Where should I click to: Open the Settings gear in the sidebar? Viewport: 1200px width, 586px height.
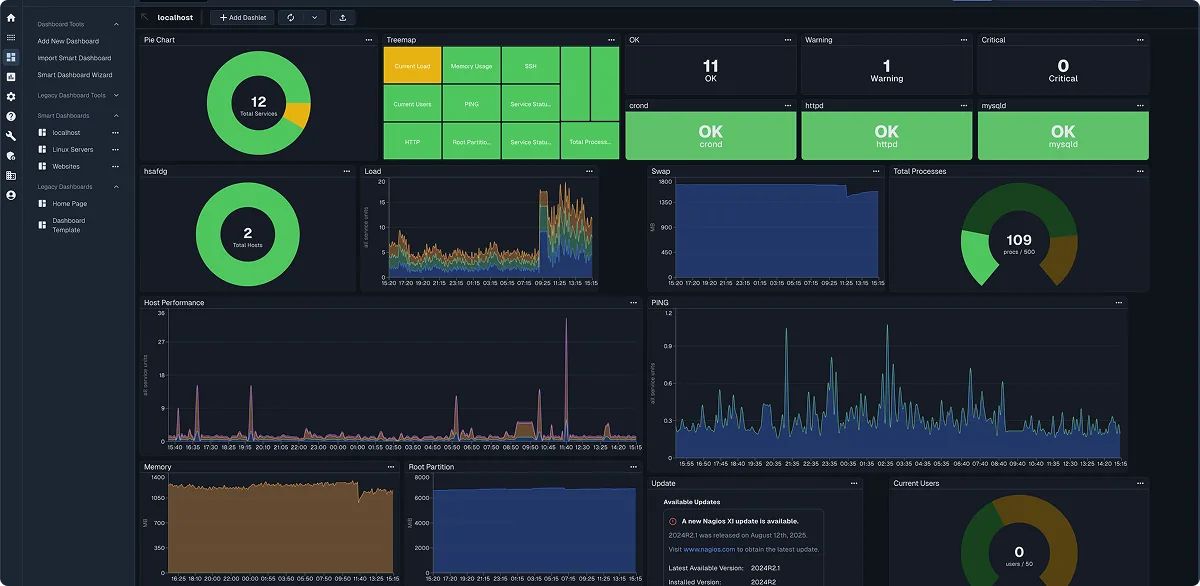[x=10, y=96]
